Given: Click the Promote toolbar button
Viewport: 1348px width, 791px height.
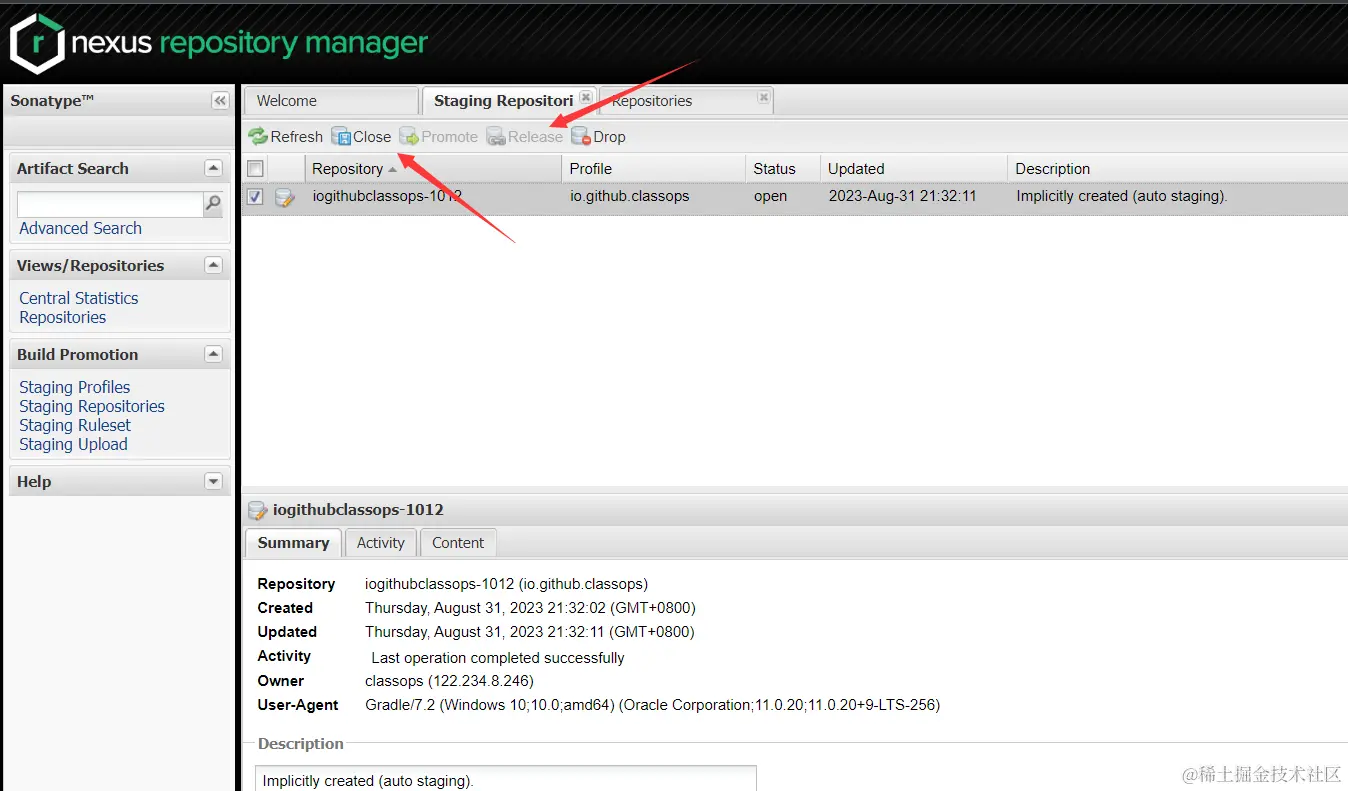Looking at the screenshot, I should click(x=439, y=137).
